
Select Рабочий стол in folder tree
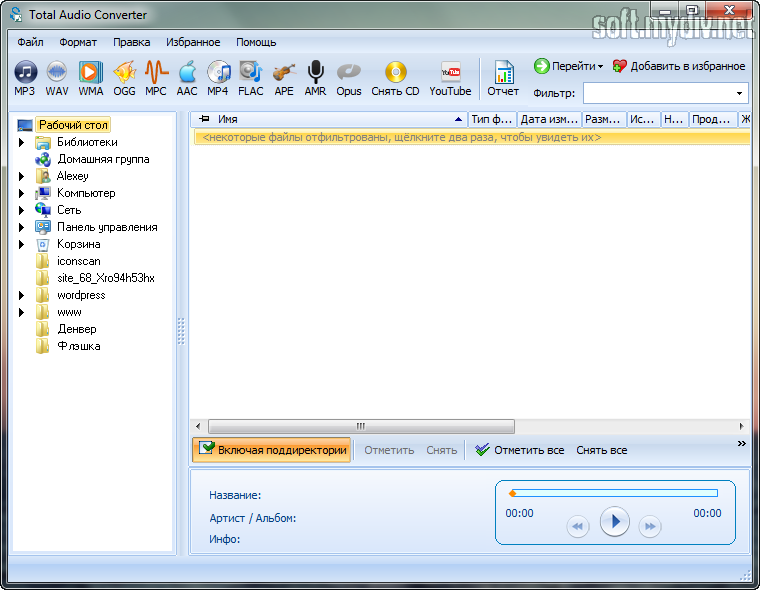tap(73, 125)
